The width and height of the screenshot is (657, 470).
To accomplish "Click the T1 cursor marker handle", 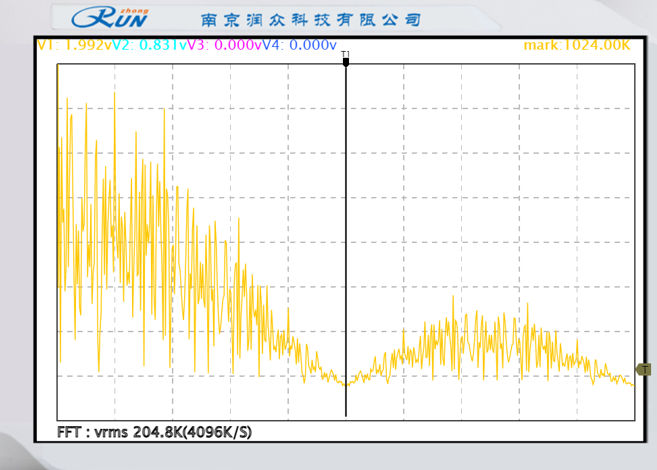I will point(346,60).
